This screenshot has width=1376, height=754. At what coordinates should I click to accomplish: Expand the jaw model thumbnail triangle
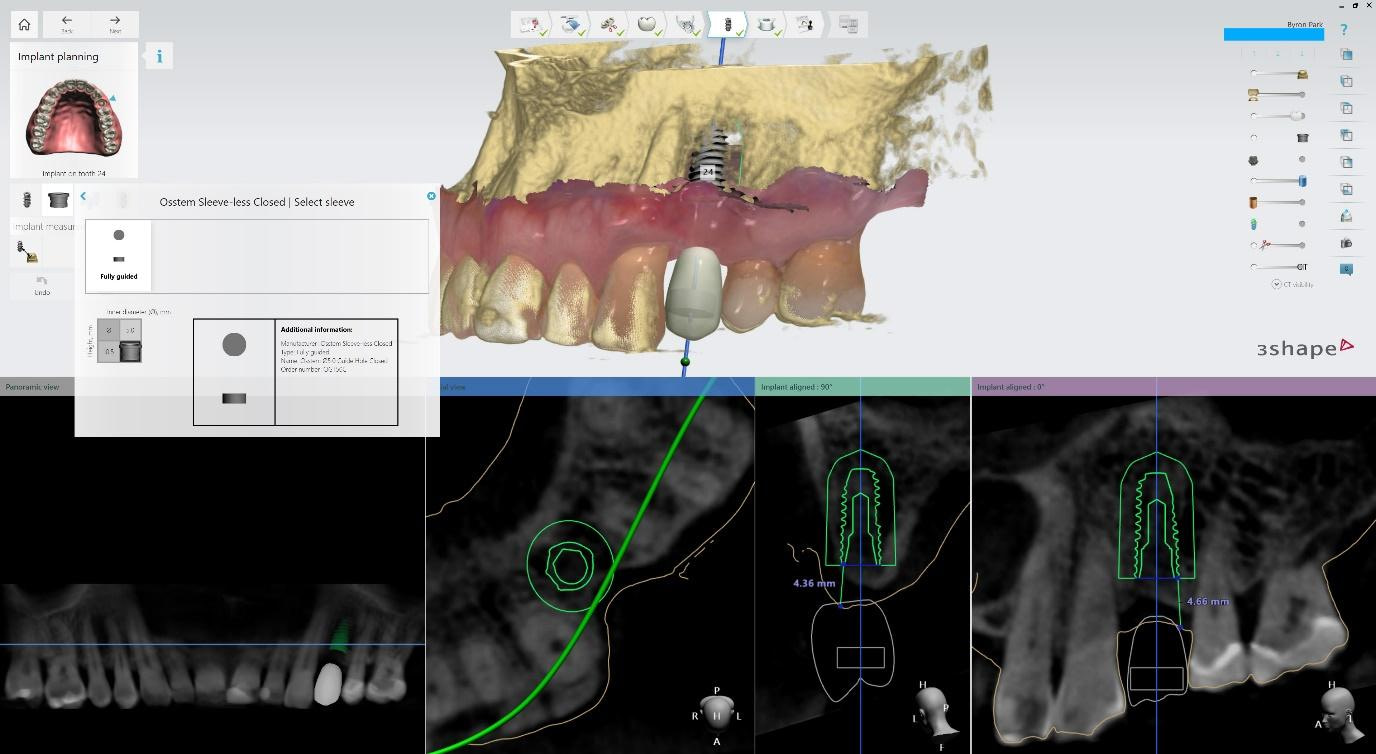pyautogui.click(x=112, y=98)
